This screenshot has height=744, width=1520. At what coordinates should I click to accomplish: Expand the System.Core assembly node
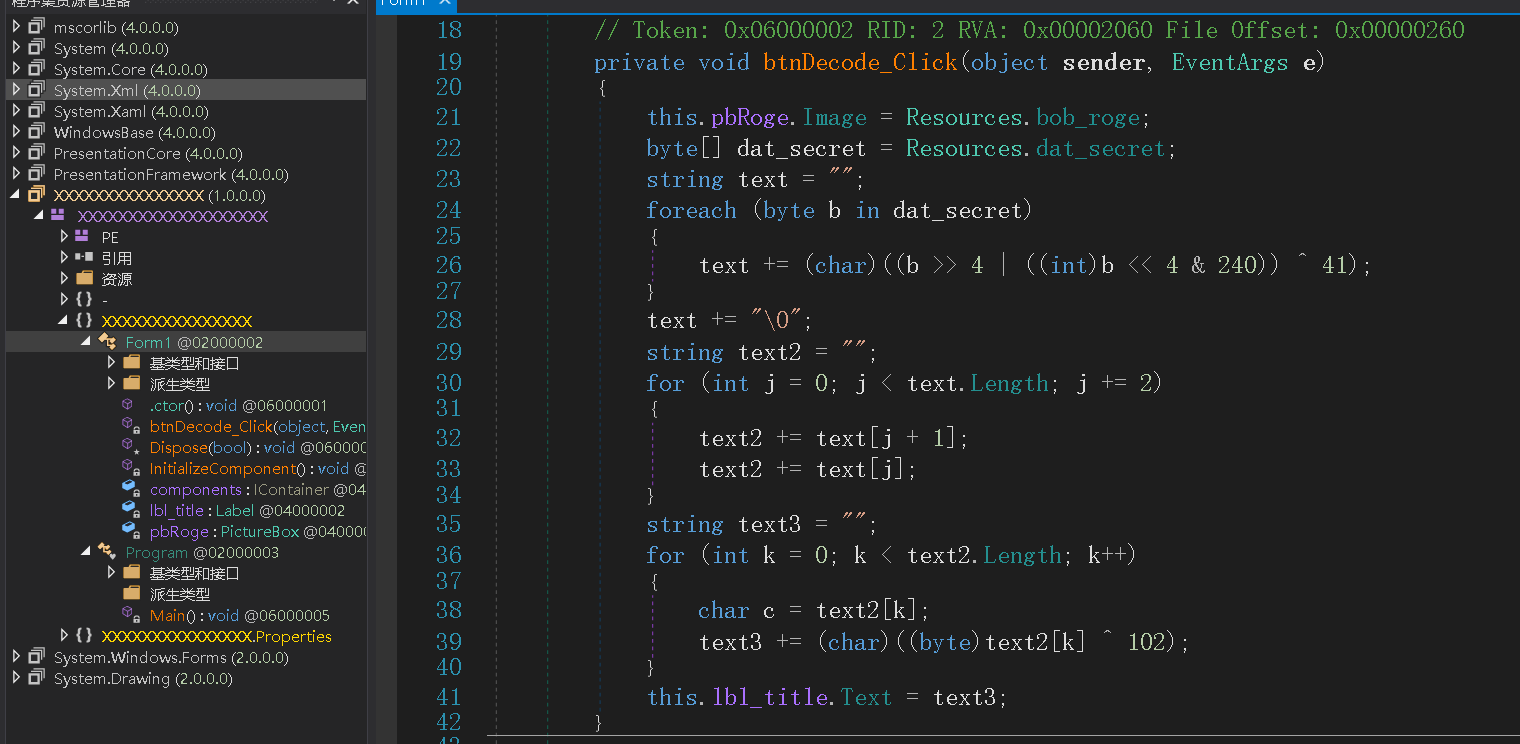click(16, 69)
